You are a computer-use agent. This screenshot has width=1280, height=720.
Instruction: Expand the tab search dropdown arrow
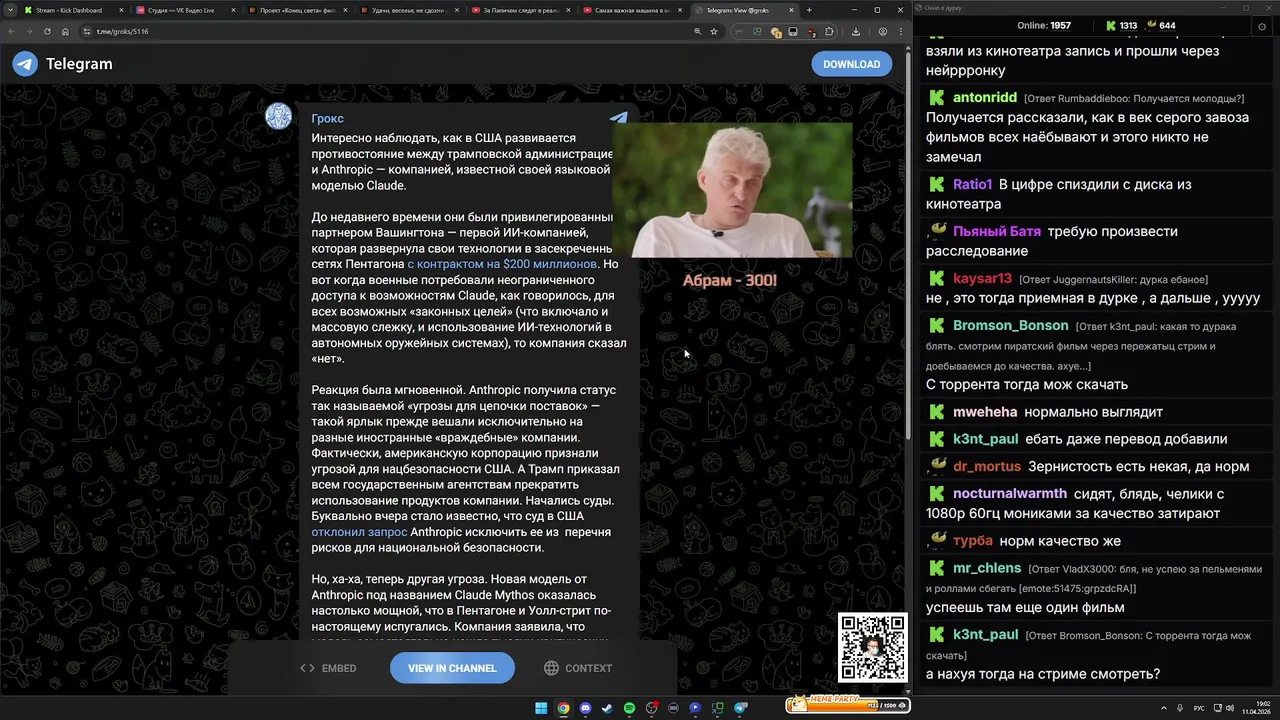click(9, 10)
